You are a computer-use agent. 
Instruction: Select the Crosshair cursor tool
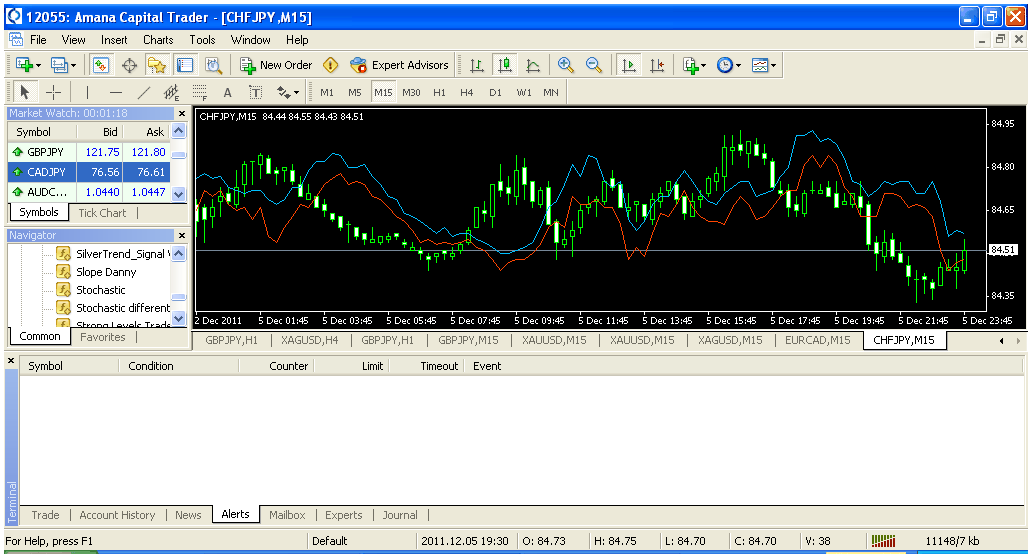coord(54,92)
